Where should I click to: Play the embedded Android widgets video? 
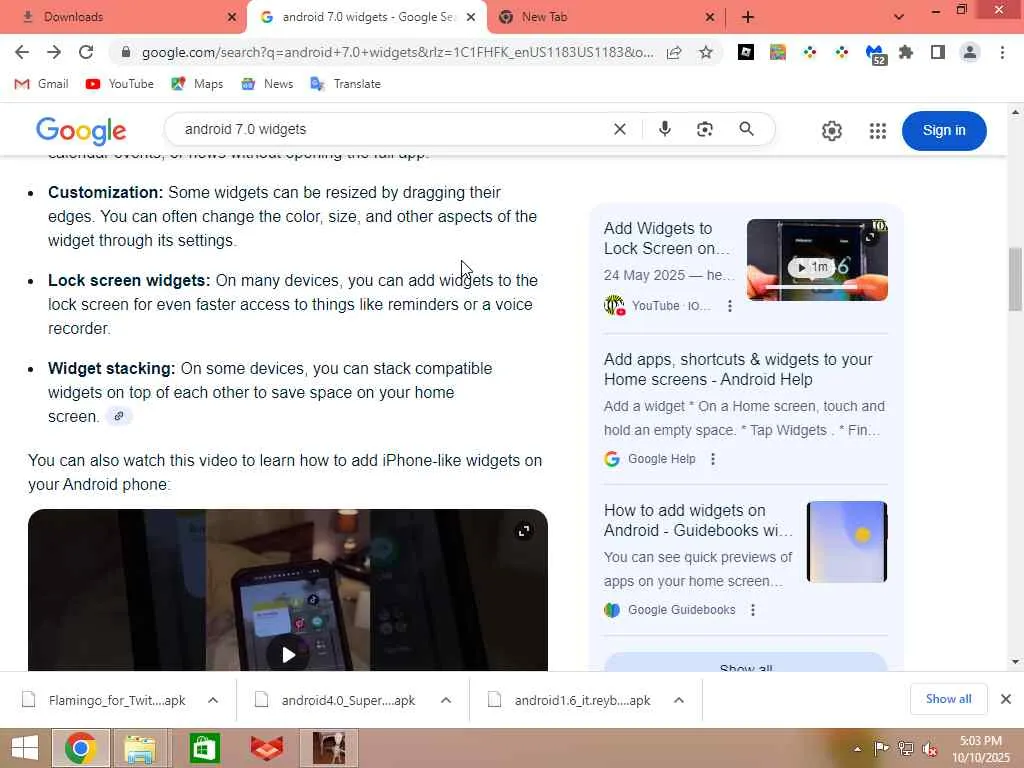[x=288, y=654]
